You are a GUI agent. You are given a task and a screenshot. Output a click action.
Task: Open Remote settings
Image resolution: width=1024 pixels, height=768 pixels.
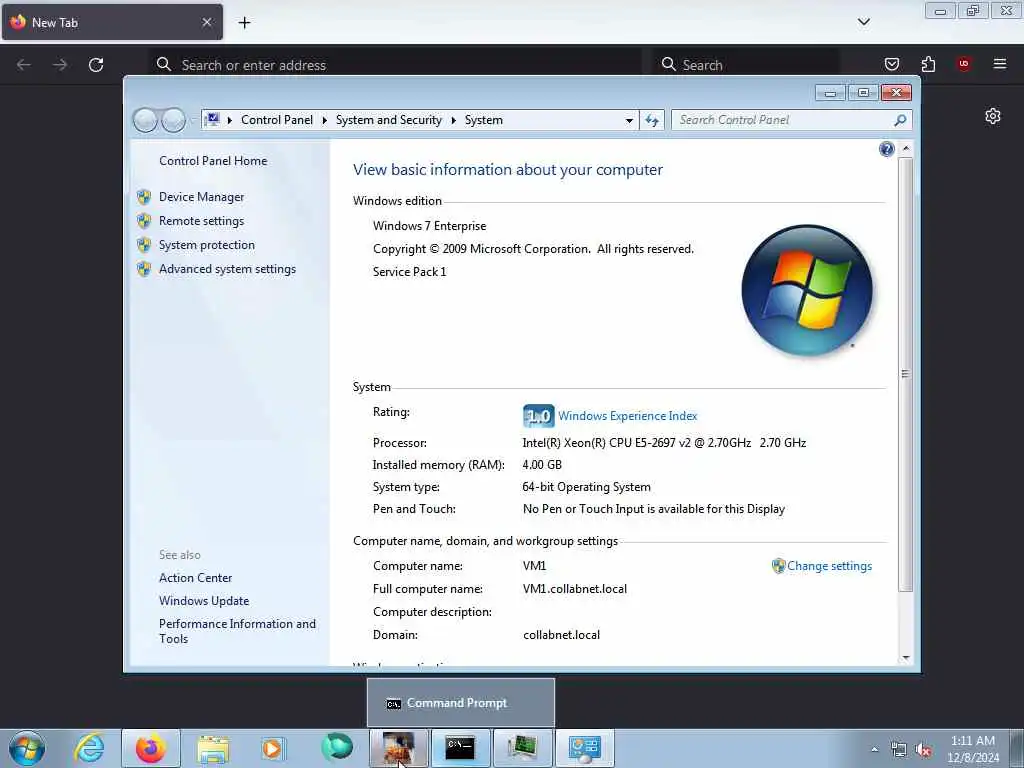click(x=201, y=221)
